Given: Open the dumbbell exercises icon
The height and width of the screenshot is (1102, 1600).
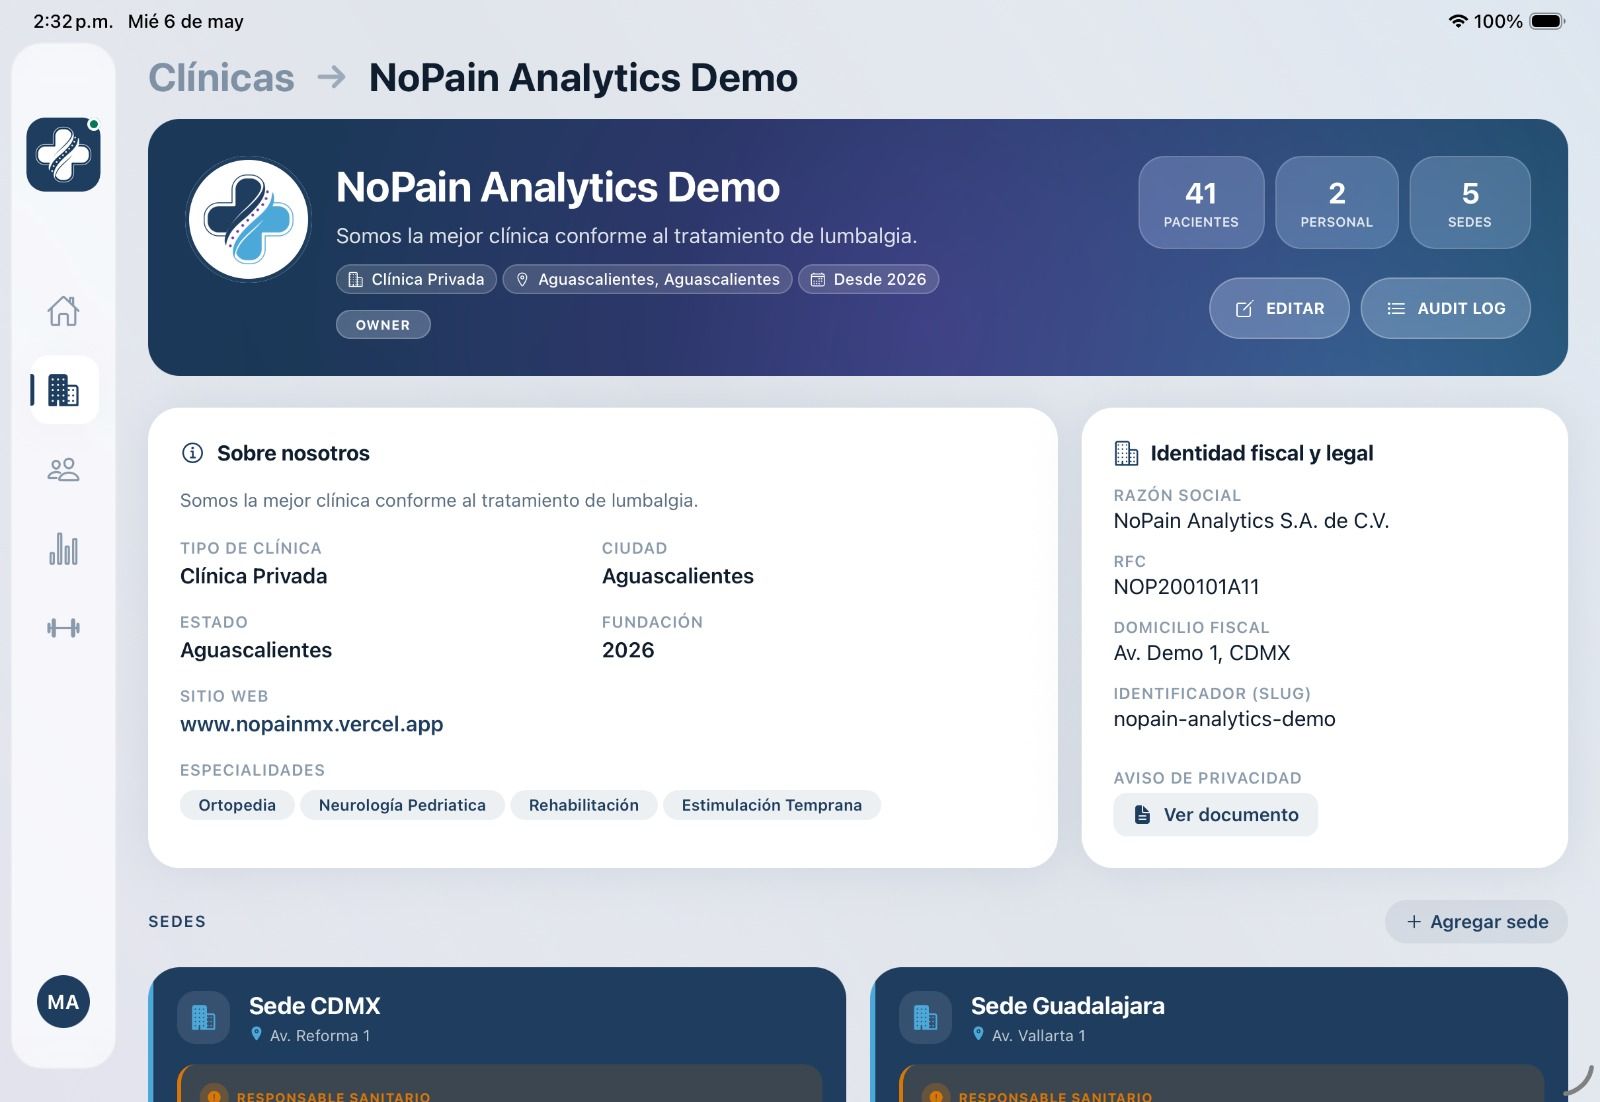Looking at the screenshot, I should point(63,628).
